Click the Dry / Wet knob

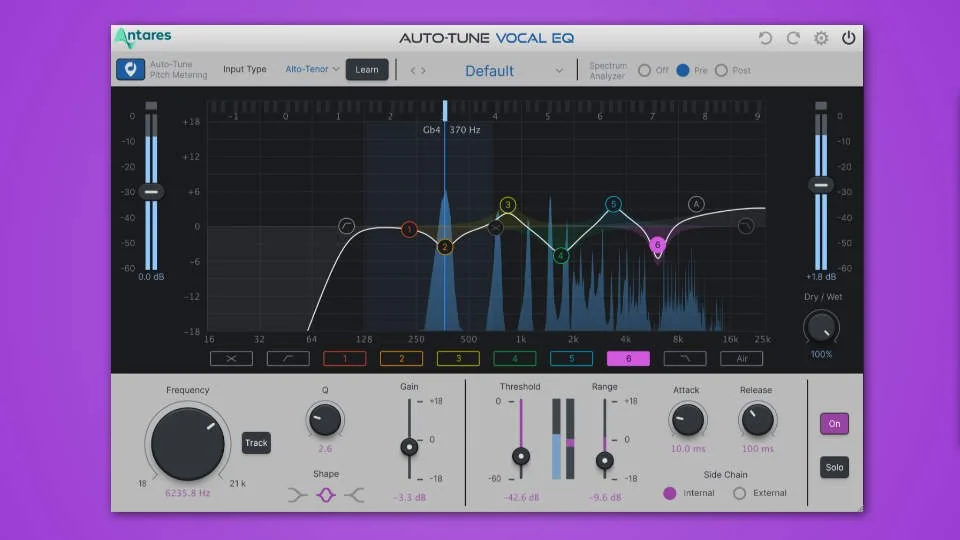click(x=821, y=328)
